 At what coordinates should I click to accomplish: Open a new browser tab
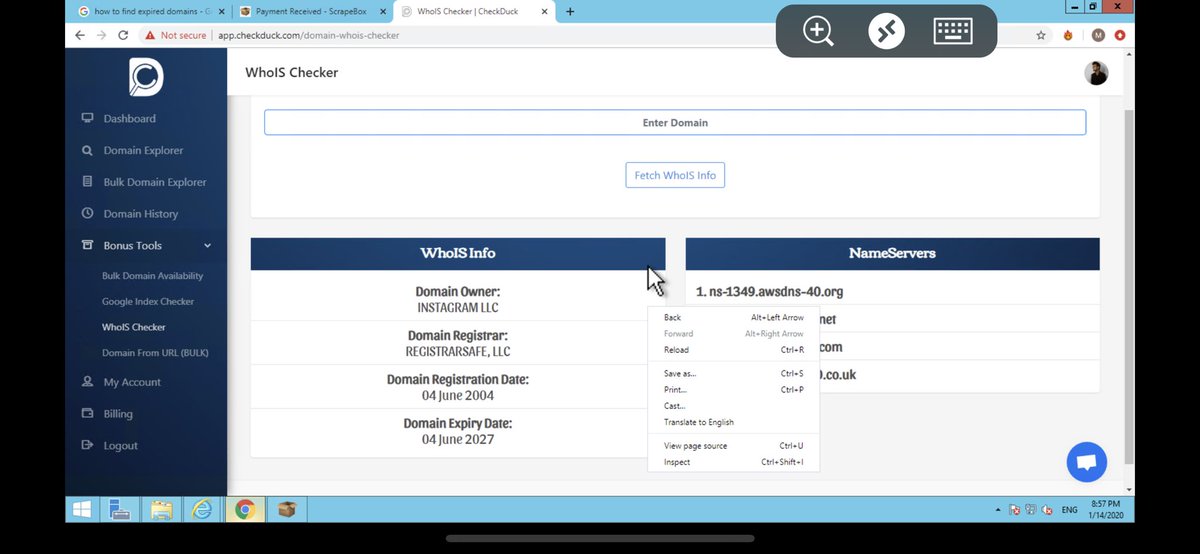click(x=570, y=12)
